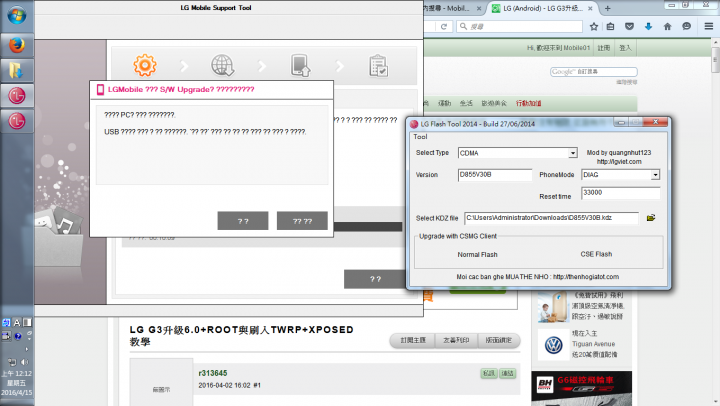Screen dimensions: 720x406
Task: Click the post date 2016-04-02 16:02
Action: pos(225,385)
